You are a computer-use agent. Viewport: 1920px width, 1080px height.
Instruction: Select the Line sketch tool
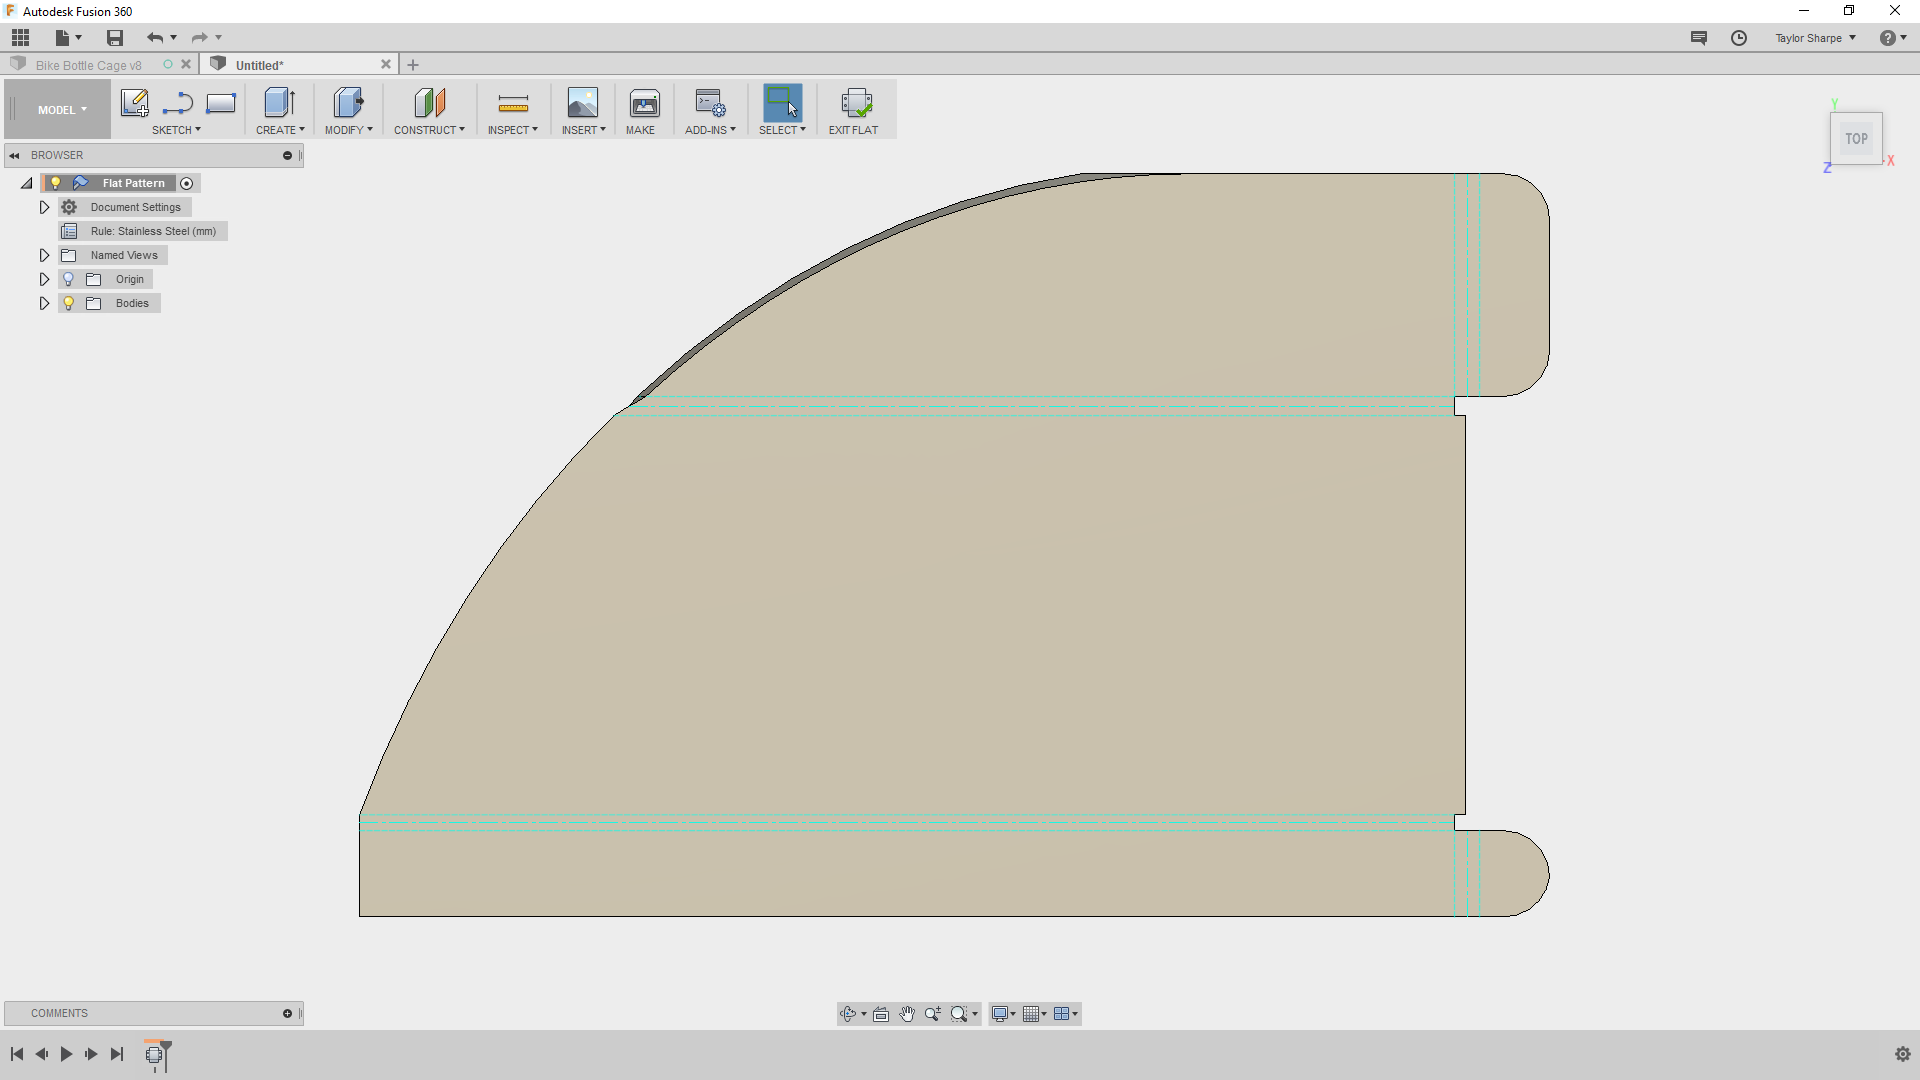pos(178,103)
